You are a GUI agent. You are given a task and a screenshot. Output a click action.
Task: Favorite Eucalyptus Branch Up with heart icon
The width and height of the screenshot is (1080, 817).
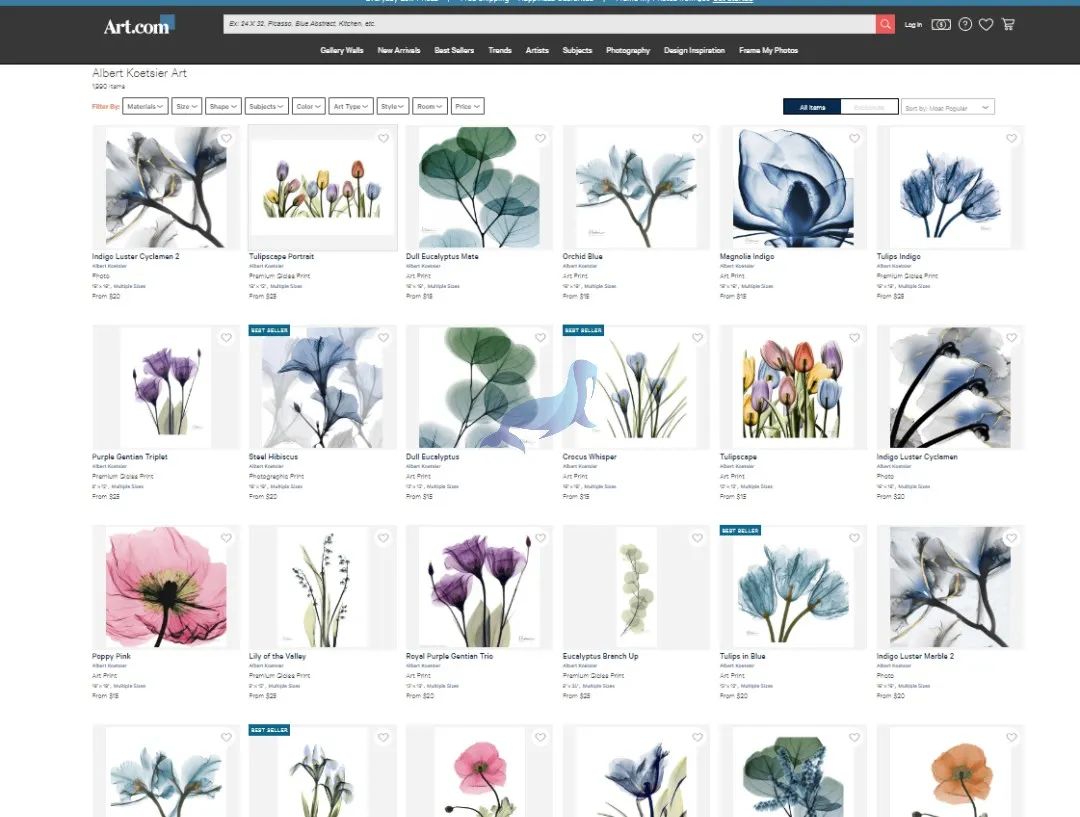[697, 538]
